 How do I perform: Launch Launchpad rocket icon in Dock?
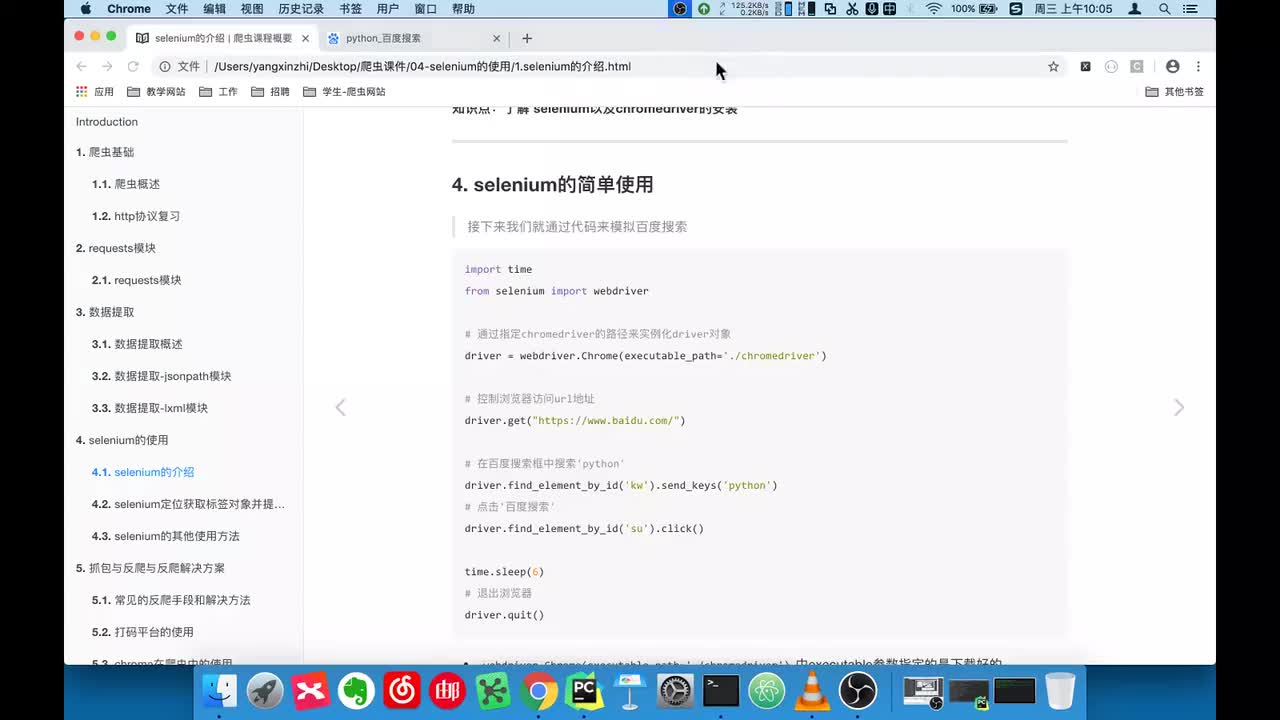(265, 691)
